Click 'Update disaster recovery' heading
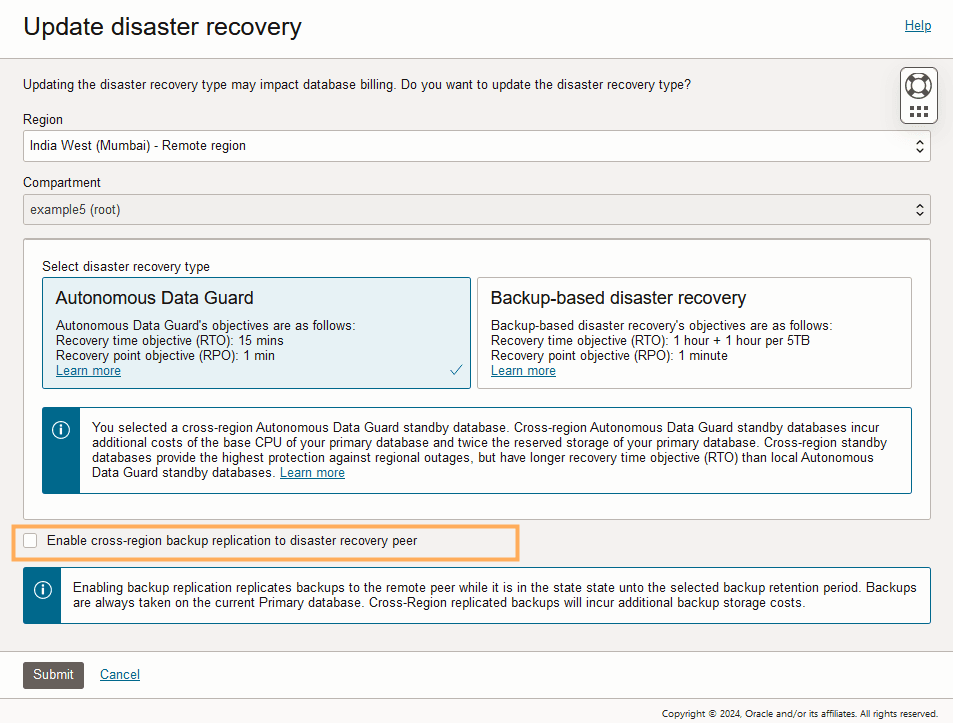The image size is (953, 723). 162,27
